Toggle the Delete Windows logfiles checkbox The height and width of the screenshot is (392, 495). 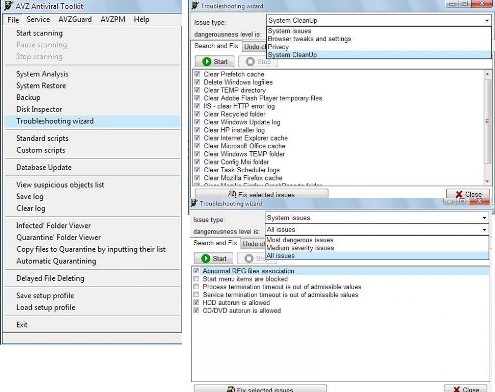pos(197,82)
